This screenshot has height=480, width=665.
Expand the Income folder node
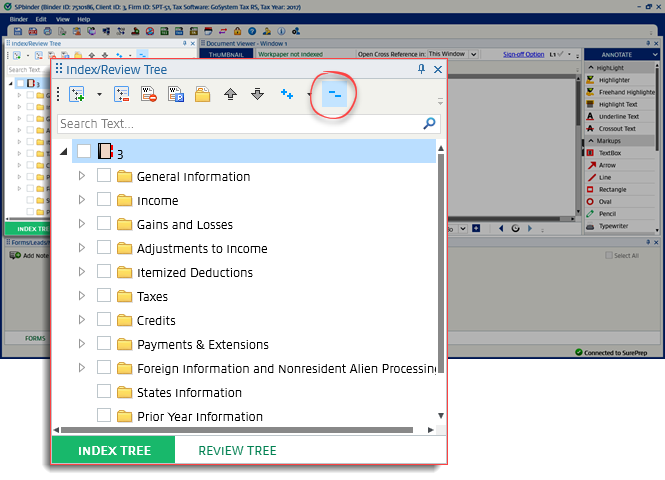[x=83, y=200]
